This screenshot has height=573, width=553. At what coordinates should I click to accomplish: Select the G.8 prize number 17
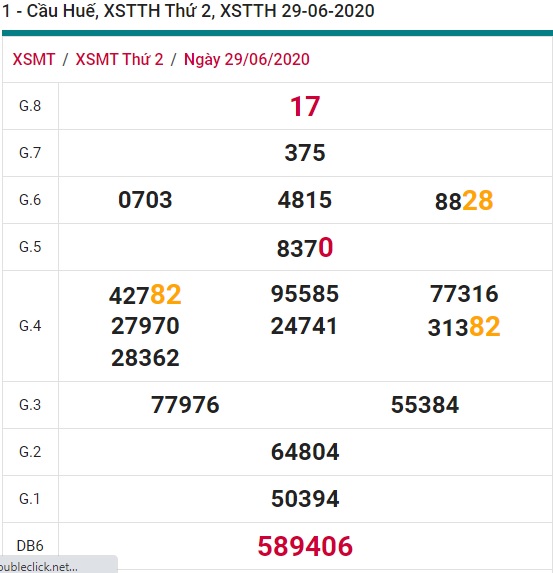click(x=305, y=106)
